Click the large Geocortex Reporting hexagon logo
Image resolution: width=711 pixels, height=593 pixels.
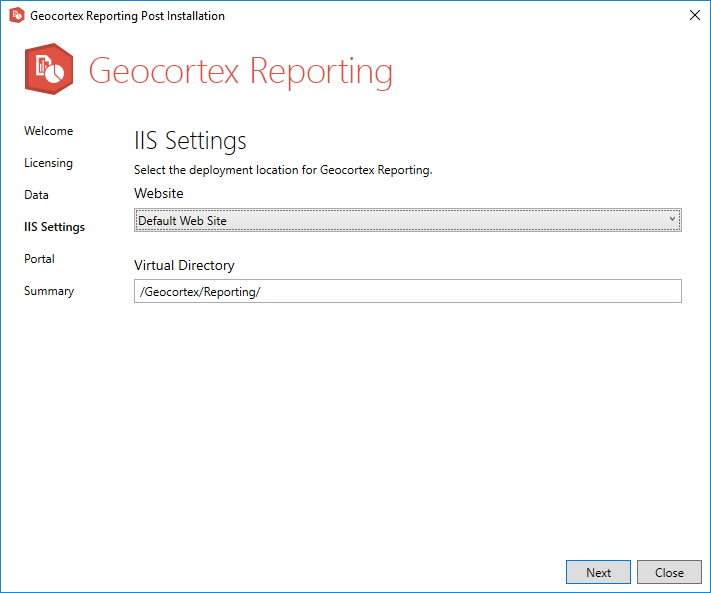[x=49, y=69]
